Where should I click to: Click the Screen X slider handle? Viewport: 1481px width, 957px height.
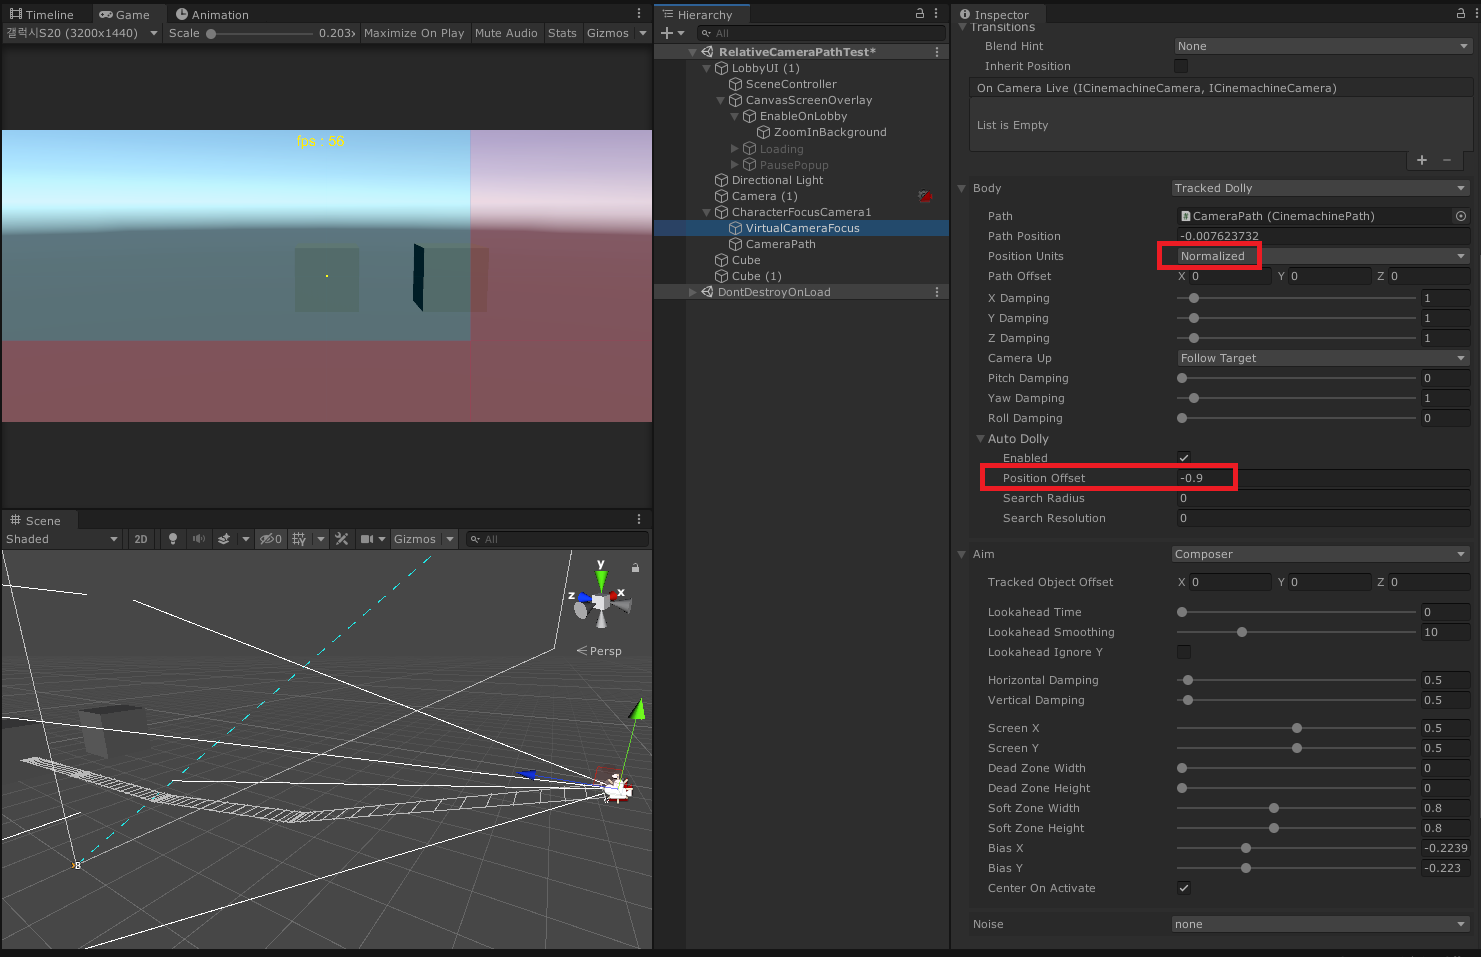coord(1297,728)
